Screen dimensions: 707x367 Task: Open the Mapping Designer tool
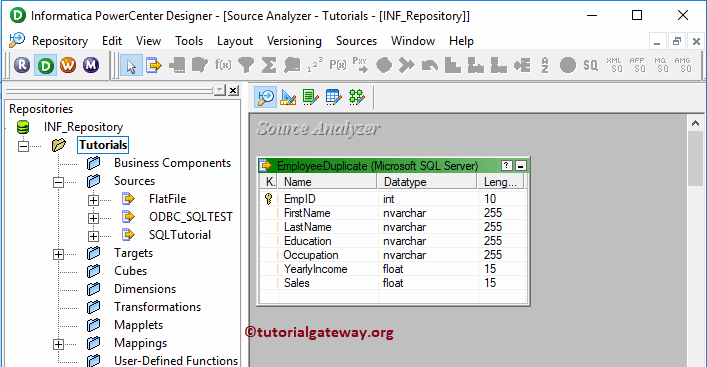[x=357, y=97]
